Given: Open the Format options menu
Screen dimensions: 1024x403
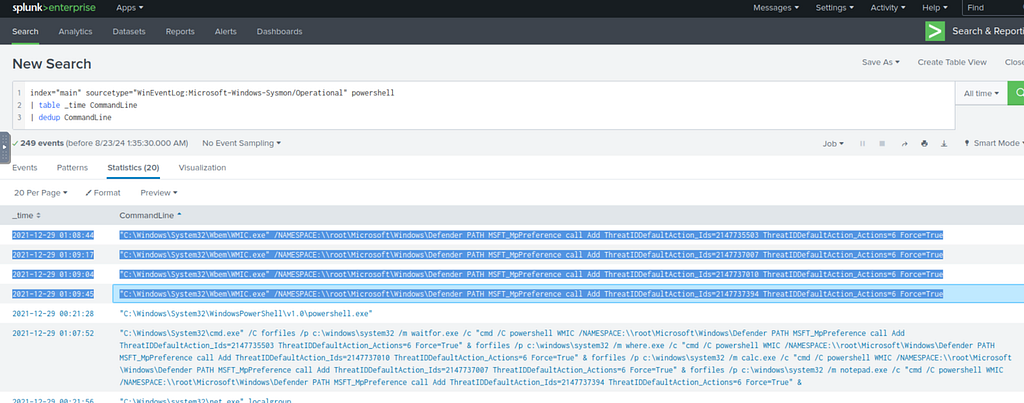Looking at the screenshot, I should point(102,193).
